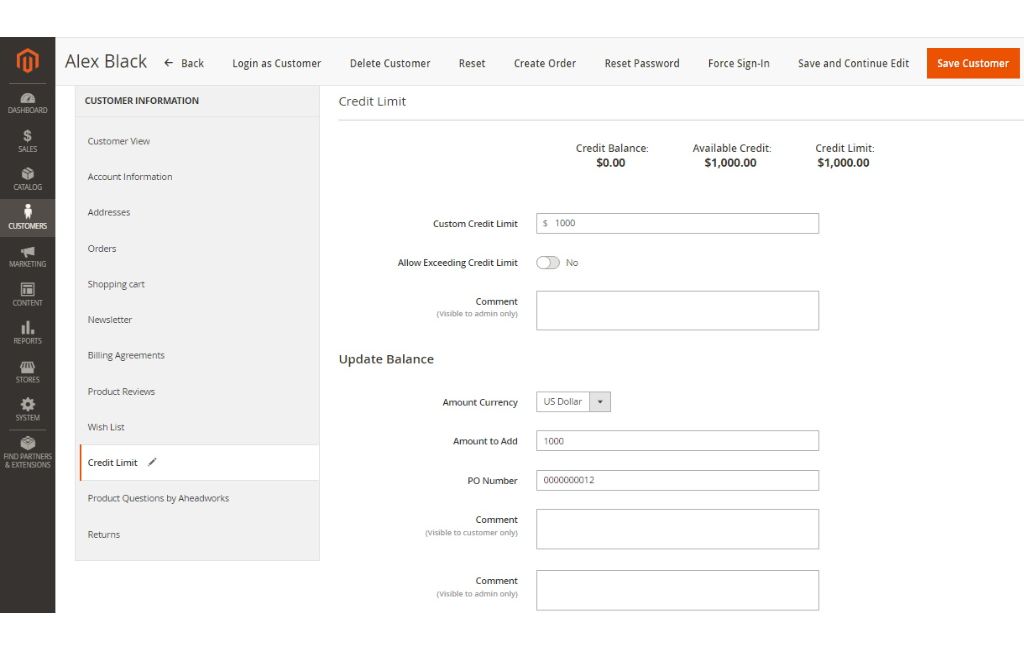Go back using the Back arrow

[184, 63]
